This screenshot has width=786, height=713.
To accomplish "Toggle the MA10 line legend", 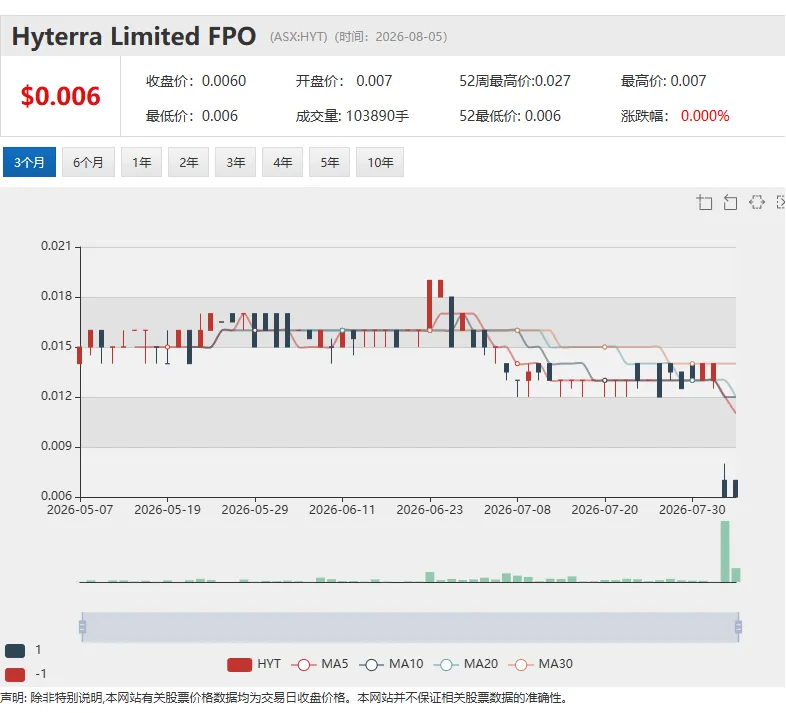I will tap(391, 664).
